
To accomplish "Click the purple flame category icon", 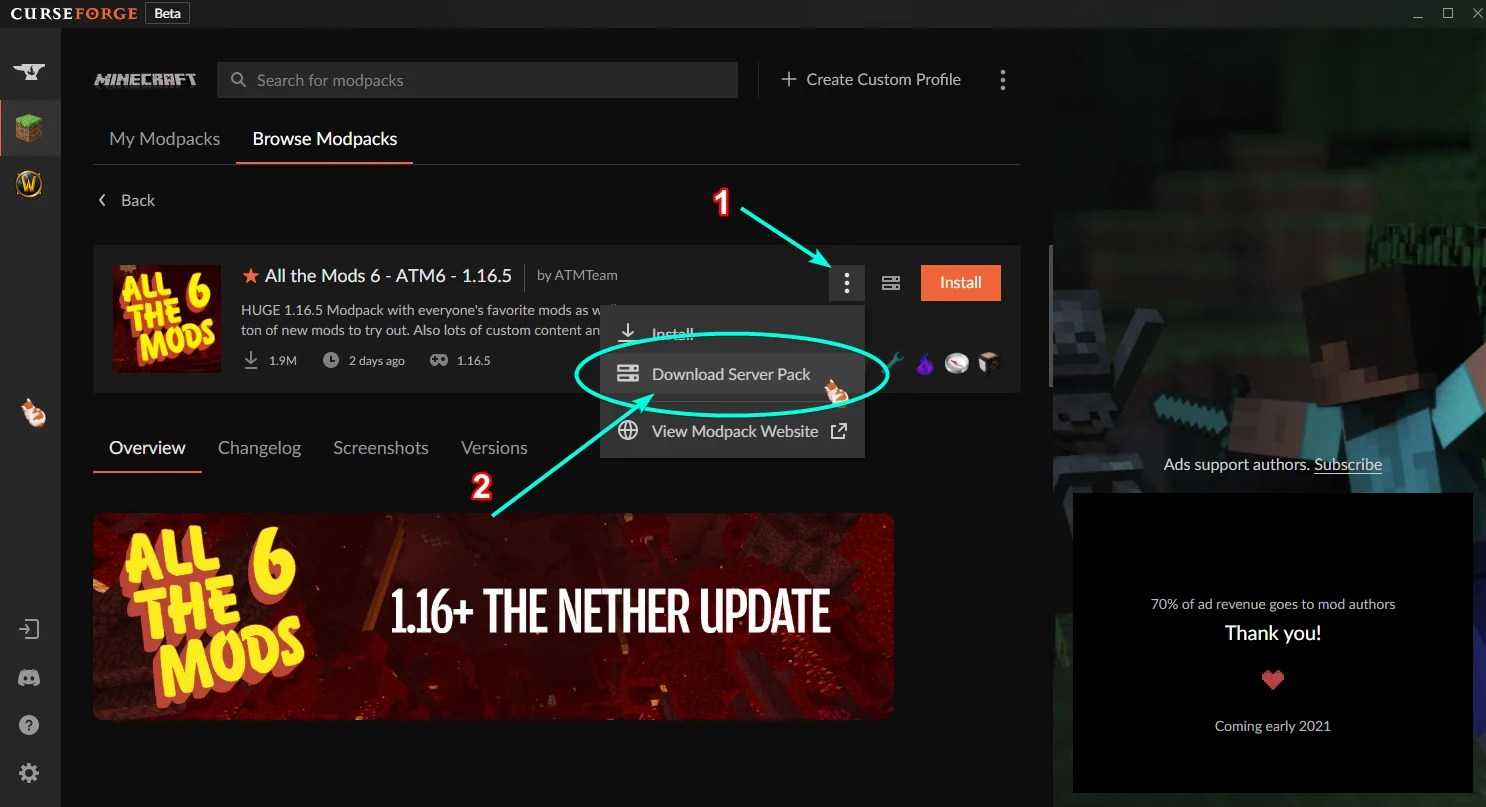I will pos(925,363).
